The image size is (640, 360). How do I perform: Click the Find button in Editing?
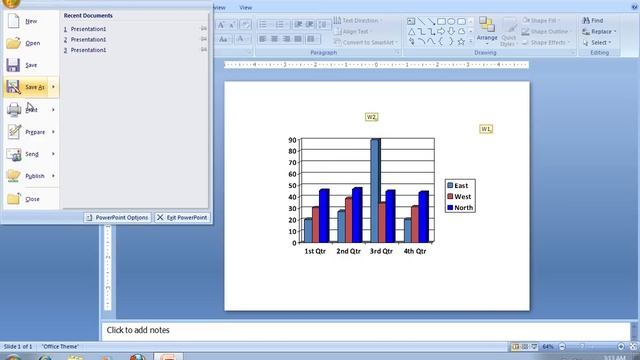593,20
